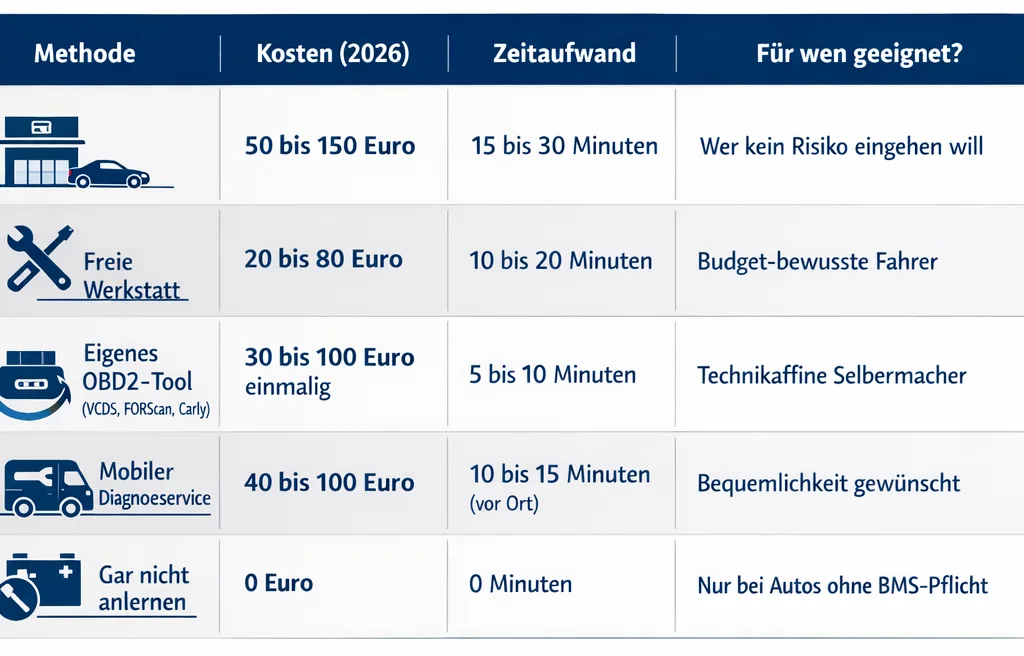Click the Technikaffine Selbermacher cell
This screenshot has width=1024, height=656.
pos(832,376)
